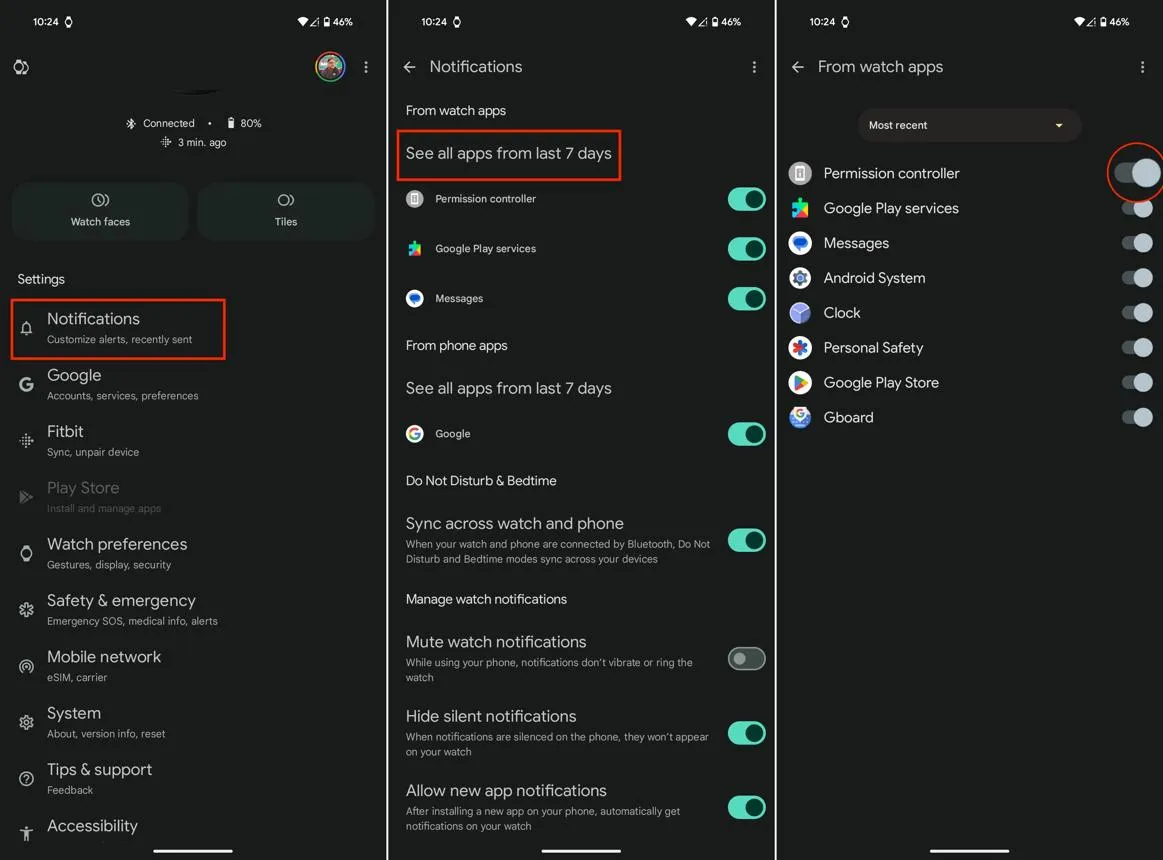Tap the Tiles icon
The height and width of the screenshot is (860, 1163).
[x=286, y=200]
